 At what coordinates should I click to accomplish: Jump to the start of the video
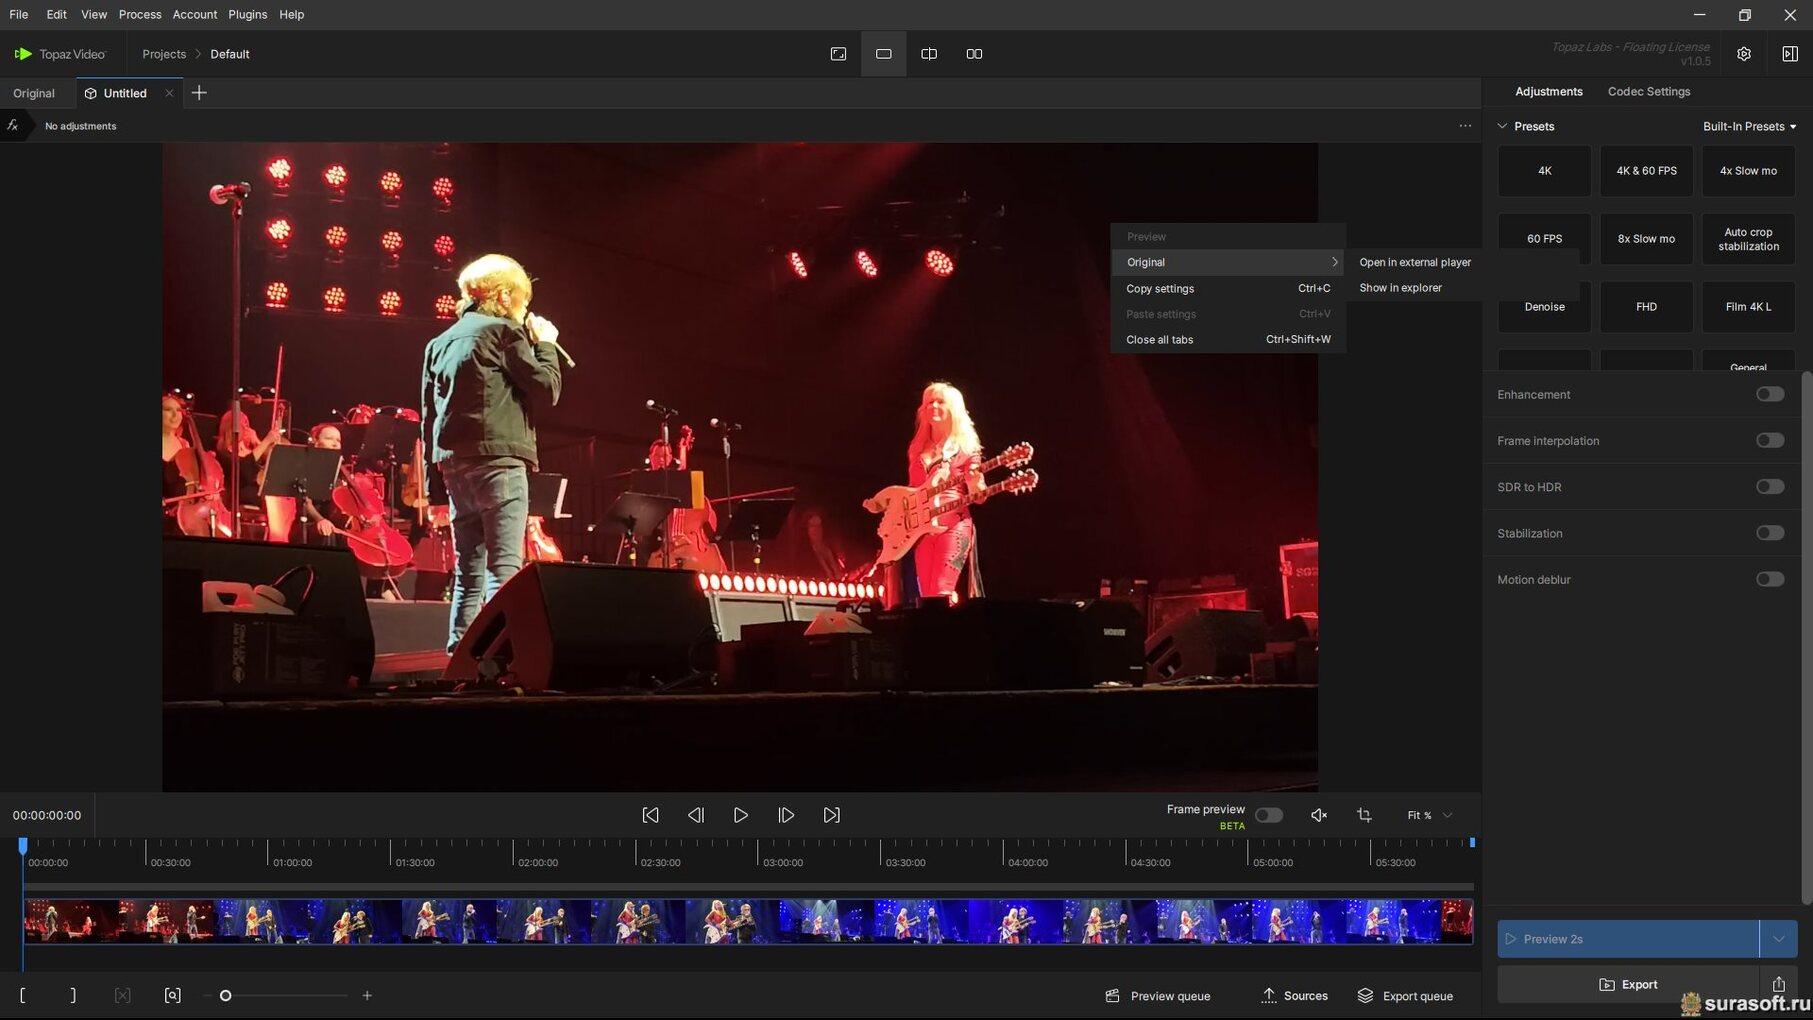coord(650,815)
